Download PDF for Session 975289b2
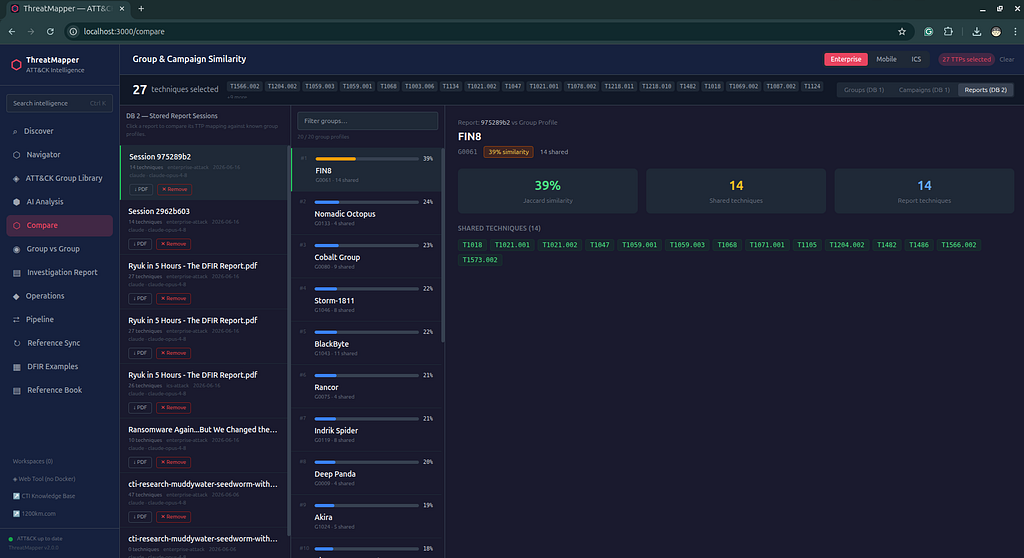1024x558 pixels. 140,189
